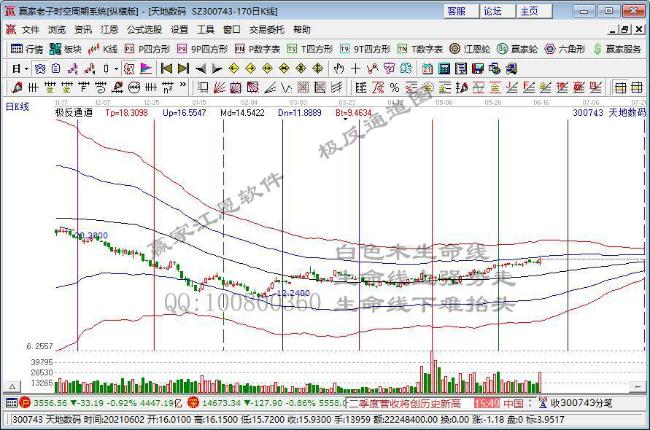
Task: Open the 江恩轮 Gann wheel
Action: click(470, 49)
